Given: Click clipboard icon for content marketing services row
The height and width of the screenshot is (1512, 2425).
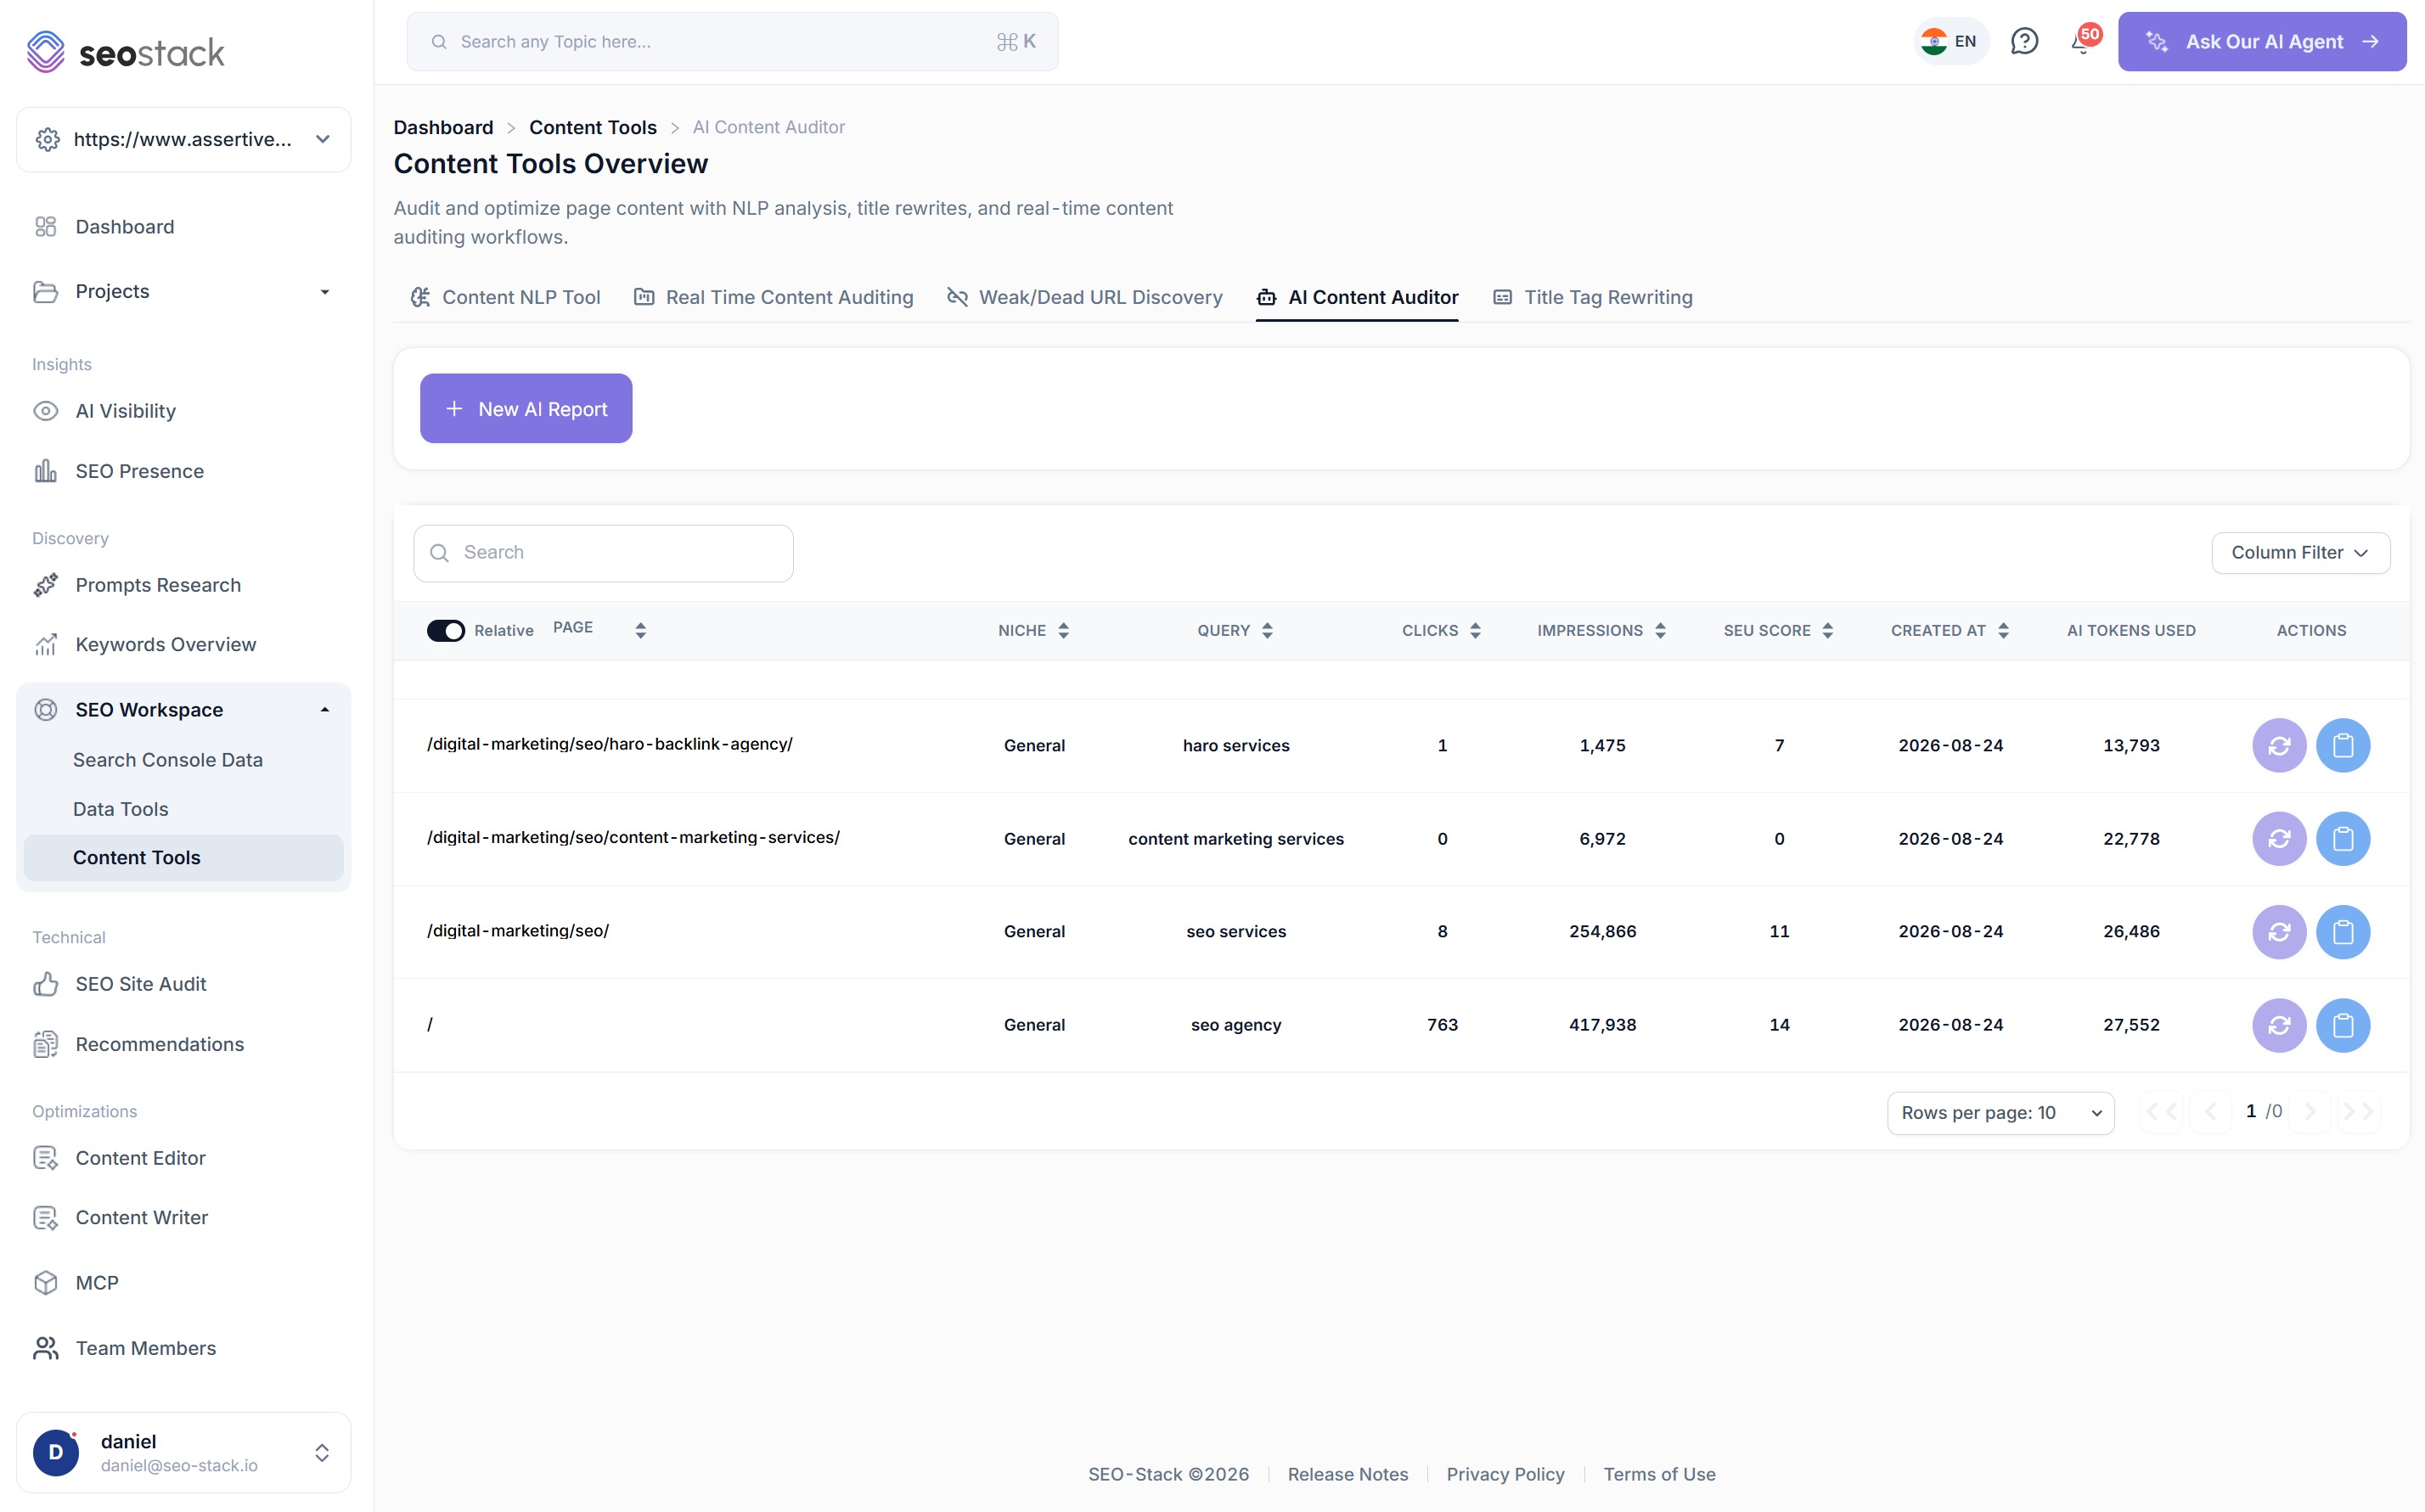Looking at the screenshot, I should 2343,838.
